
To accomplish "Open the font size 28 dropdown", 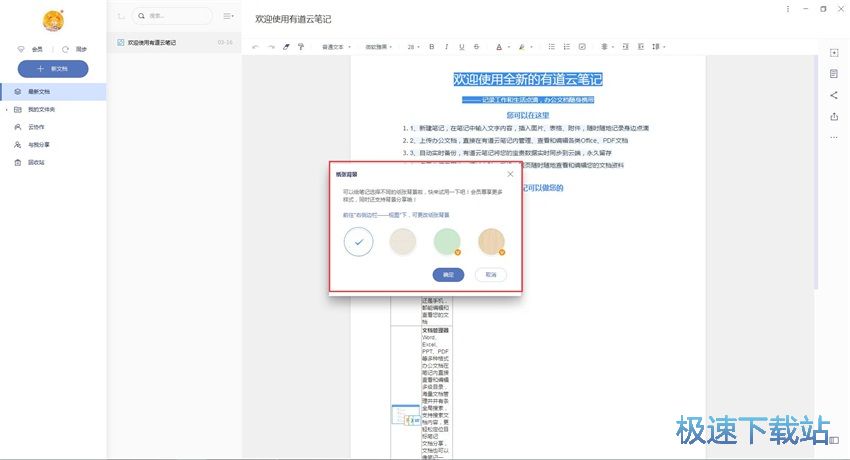I will pyautogui.click(x=414, y=47).
